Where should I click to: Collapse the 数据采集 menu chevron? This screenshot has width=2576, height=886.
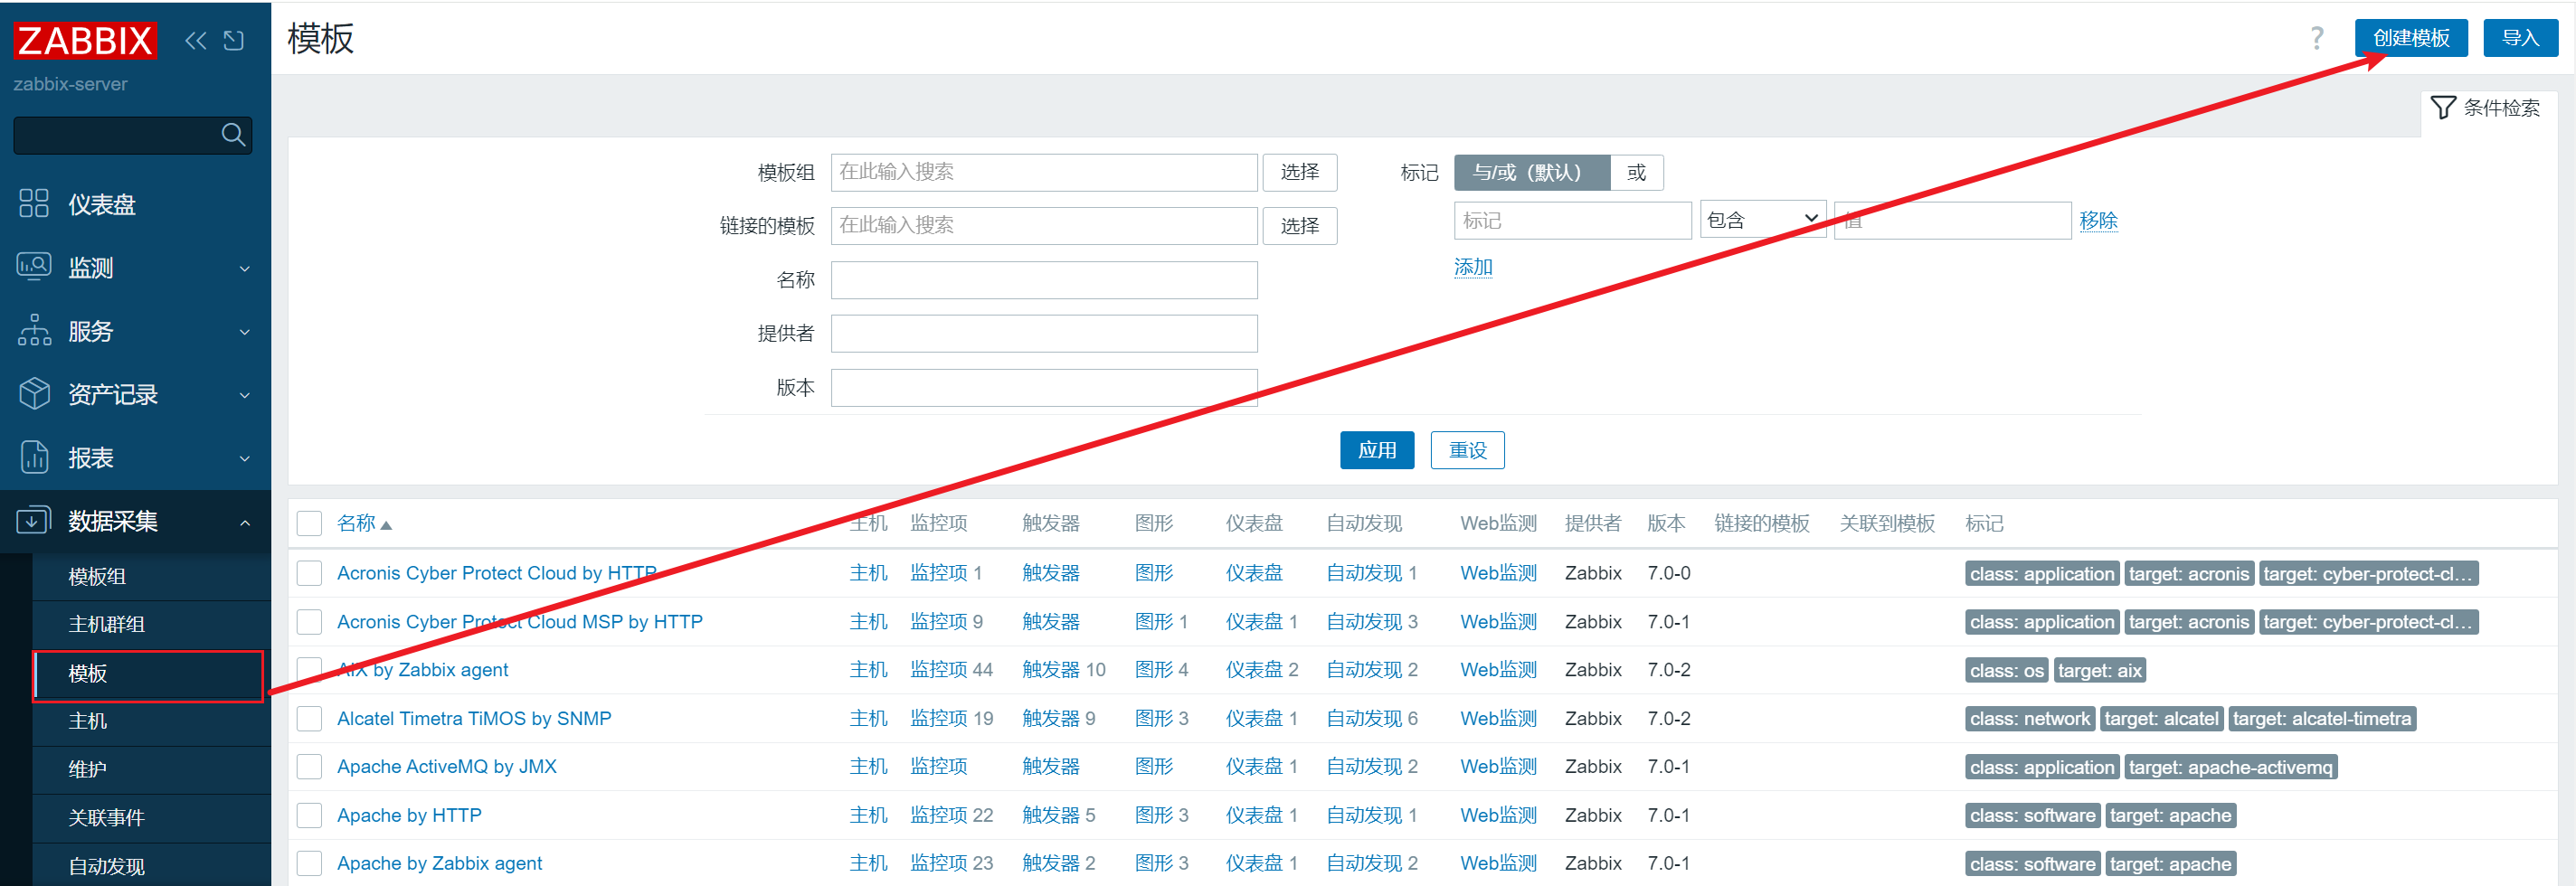[245, 522]
